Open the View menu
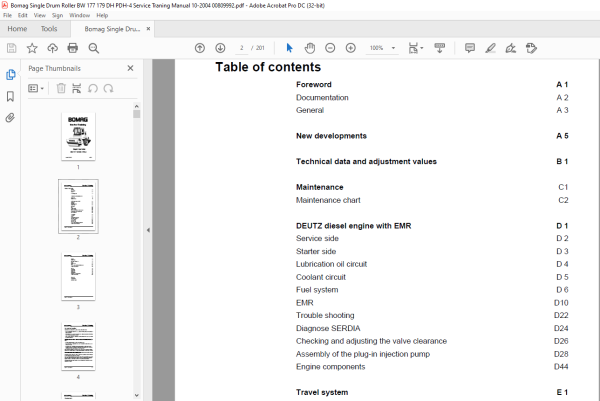 point(40,15)
